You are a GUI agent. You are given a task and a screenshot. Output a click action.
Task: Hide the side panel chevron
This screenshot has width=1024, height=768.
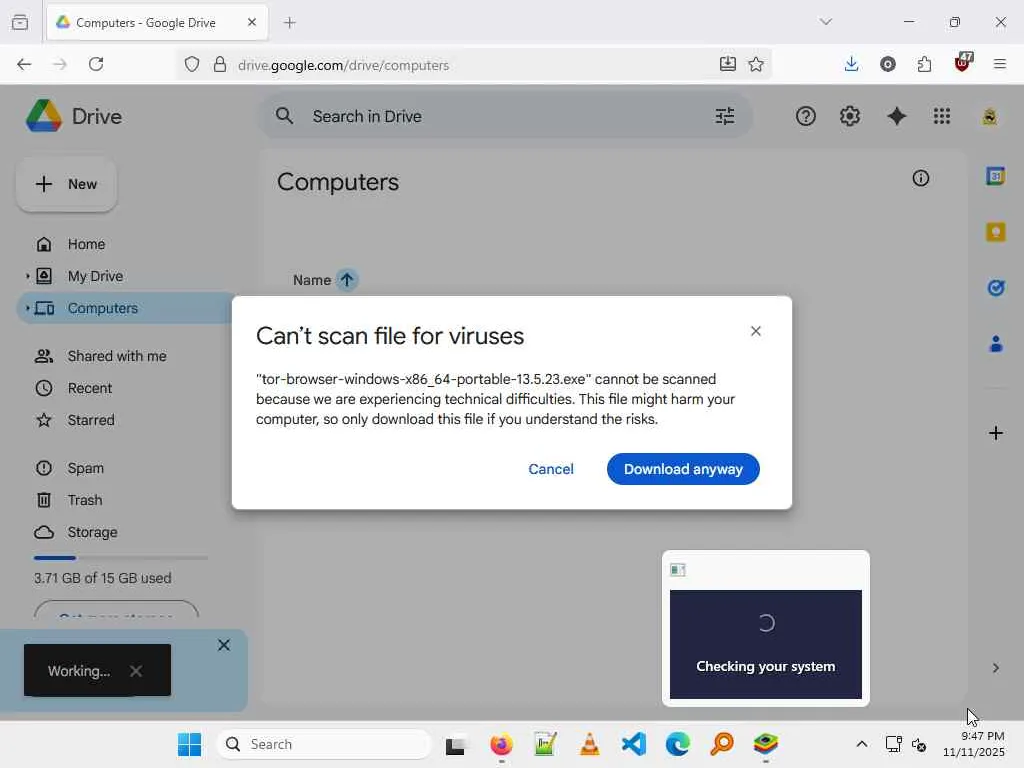[x=995, y=668]
